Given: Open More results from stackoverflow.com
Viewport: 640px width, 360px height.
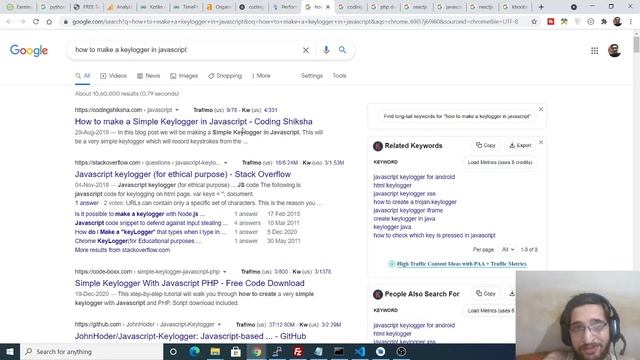Looking at the screenshot, I should click(122, 250).
